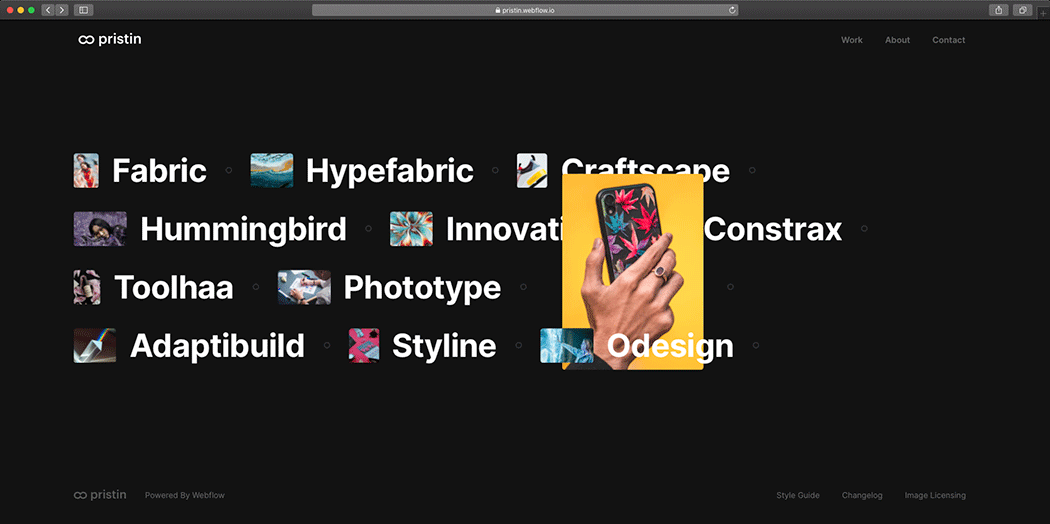This screenshot has height=524, width=1050.
Task: Click the Adaptibuild prism thumbnail
Action: (94, 345)
